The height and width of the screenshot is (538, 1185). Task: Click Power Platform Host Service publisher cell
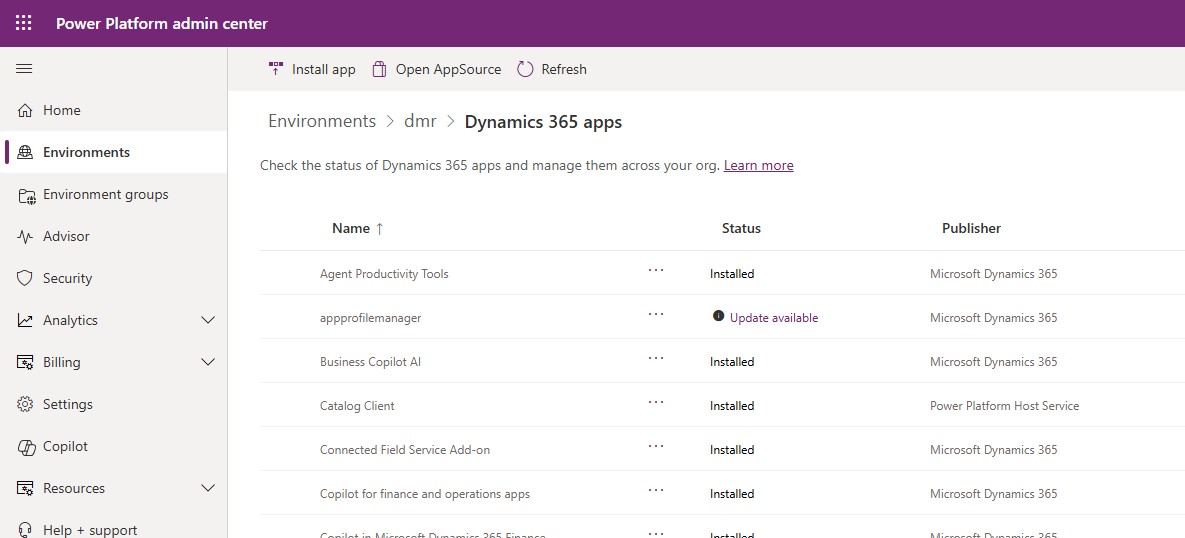coord(1004,406)
